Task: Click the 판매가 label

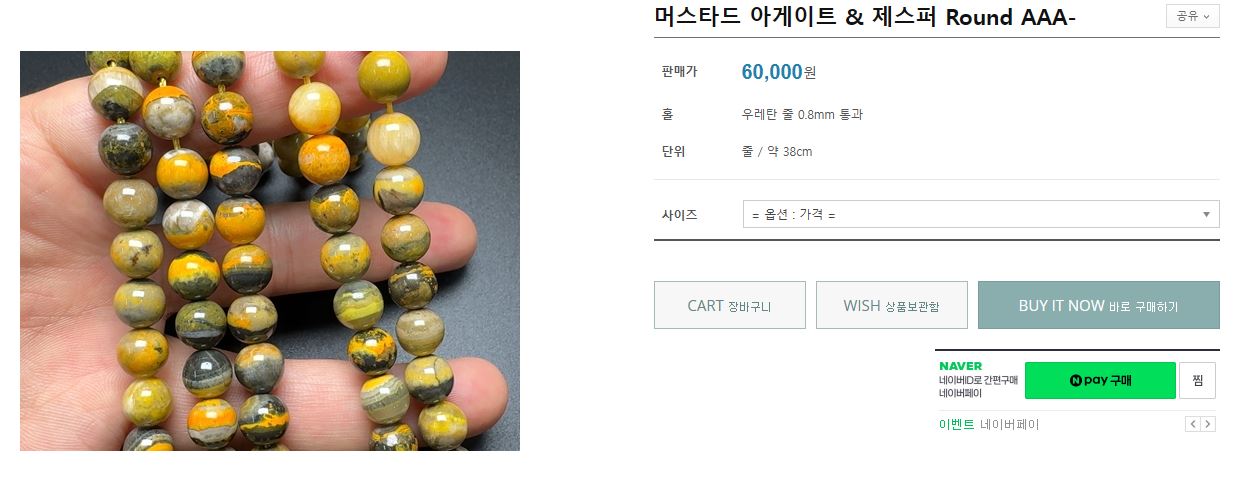Action: [679, 72]
